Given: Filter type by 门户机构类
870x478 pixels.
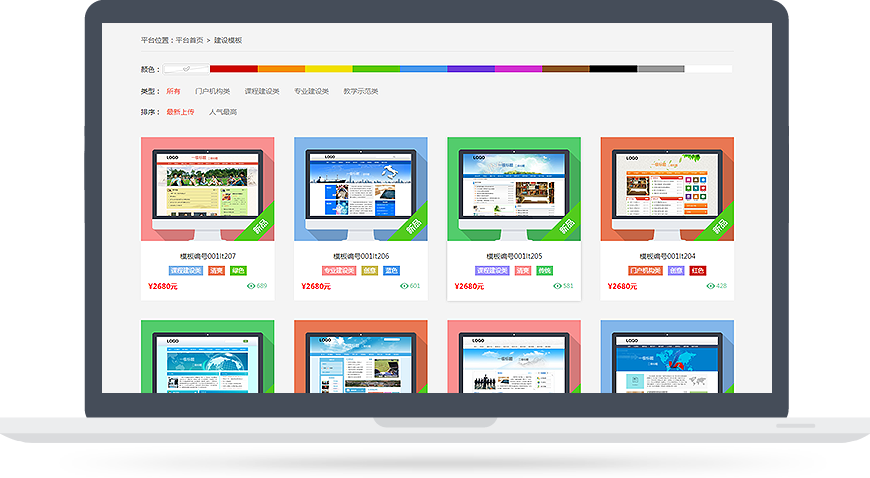Looking at the screenshot, I should pos(212,91).
